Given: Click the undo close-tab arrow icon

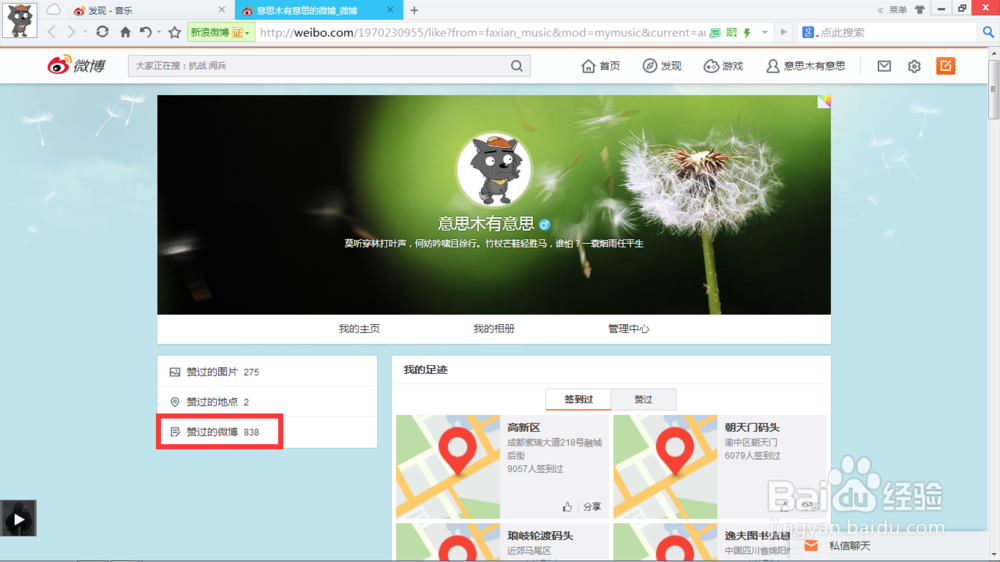Looking at the screenshot, I should pyautogui.click(x=145, y=32).
